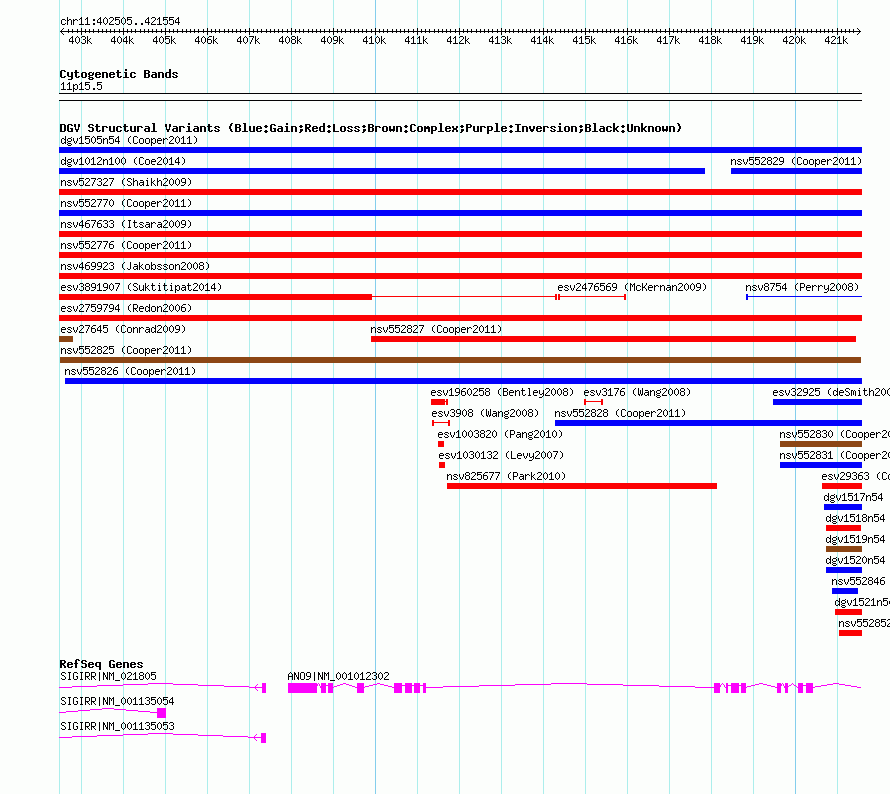The width and height of the screenshot is (890, 794).
Task: Select esv1003820 (Pang2010) variant label
Action: [500, 434]
